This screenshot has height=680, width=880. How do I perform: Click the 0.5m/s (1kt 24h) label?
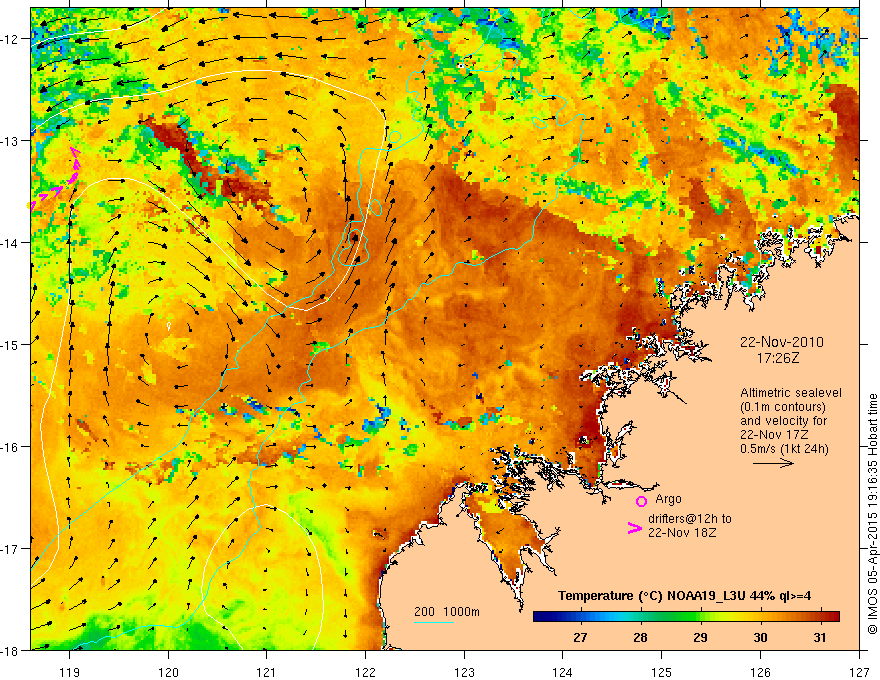click(x=784, y=449)
